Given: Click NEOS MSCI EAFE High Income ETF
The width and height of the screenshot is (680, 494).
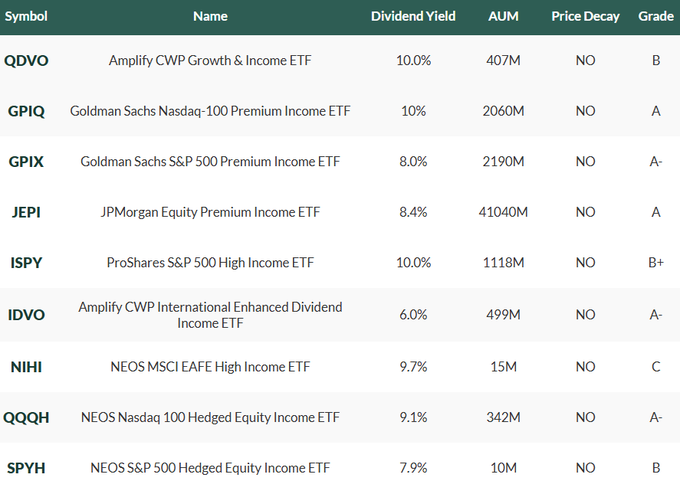Looking at the screenshot, I should pyautogui.click(x=210, y=367).
